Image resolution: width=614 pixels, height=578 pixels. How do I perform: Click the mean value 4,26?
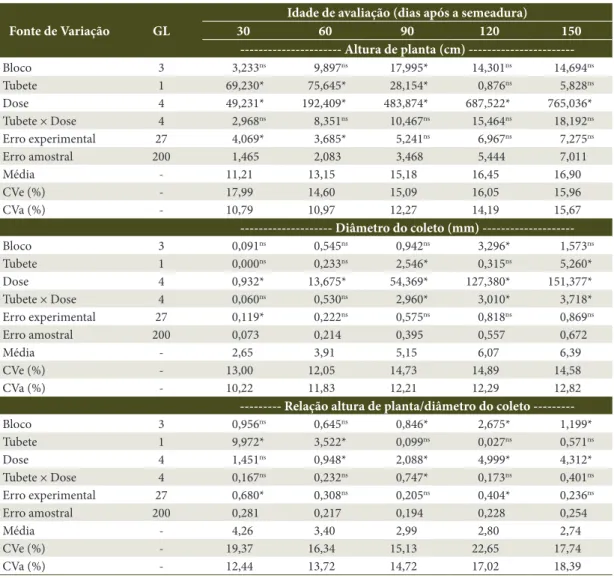242,531
